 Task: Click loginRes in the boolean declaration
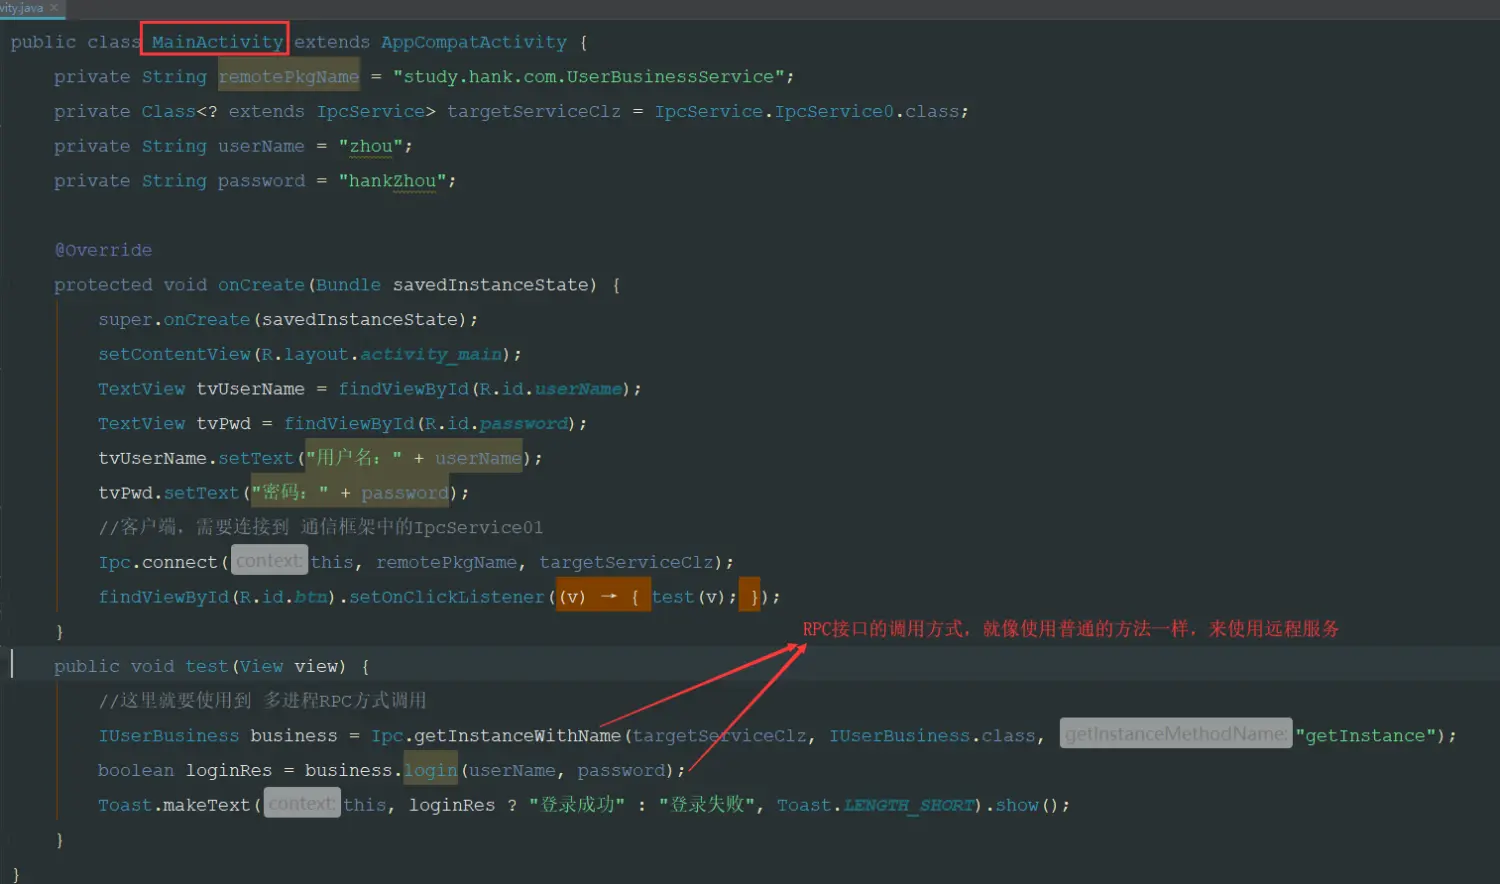point(228,770)
